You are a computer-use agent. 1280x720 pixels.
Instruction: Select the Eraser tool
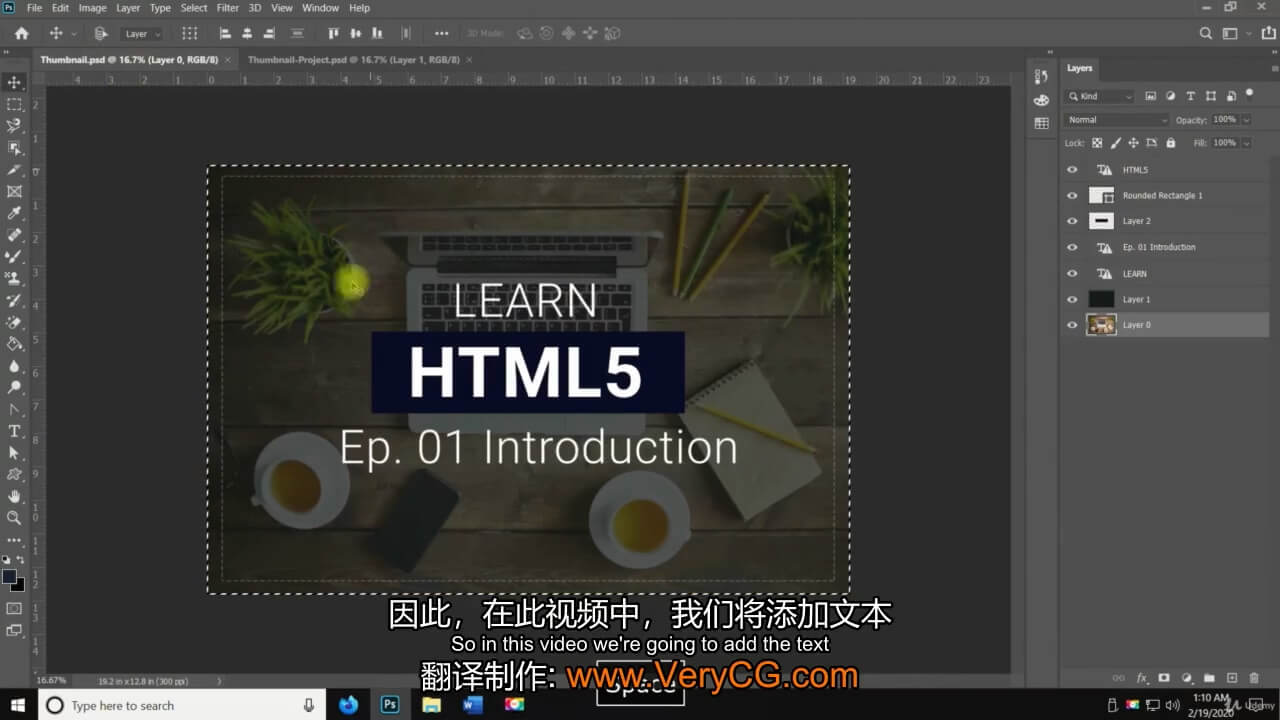[x=14, y=322]
